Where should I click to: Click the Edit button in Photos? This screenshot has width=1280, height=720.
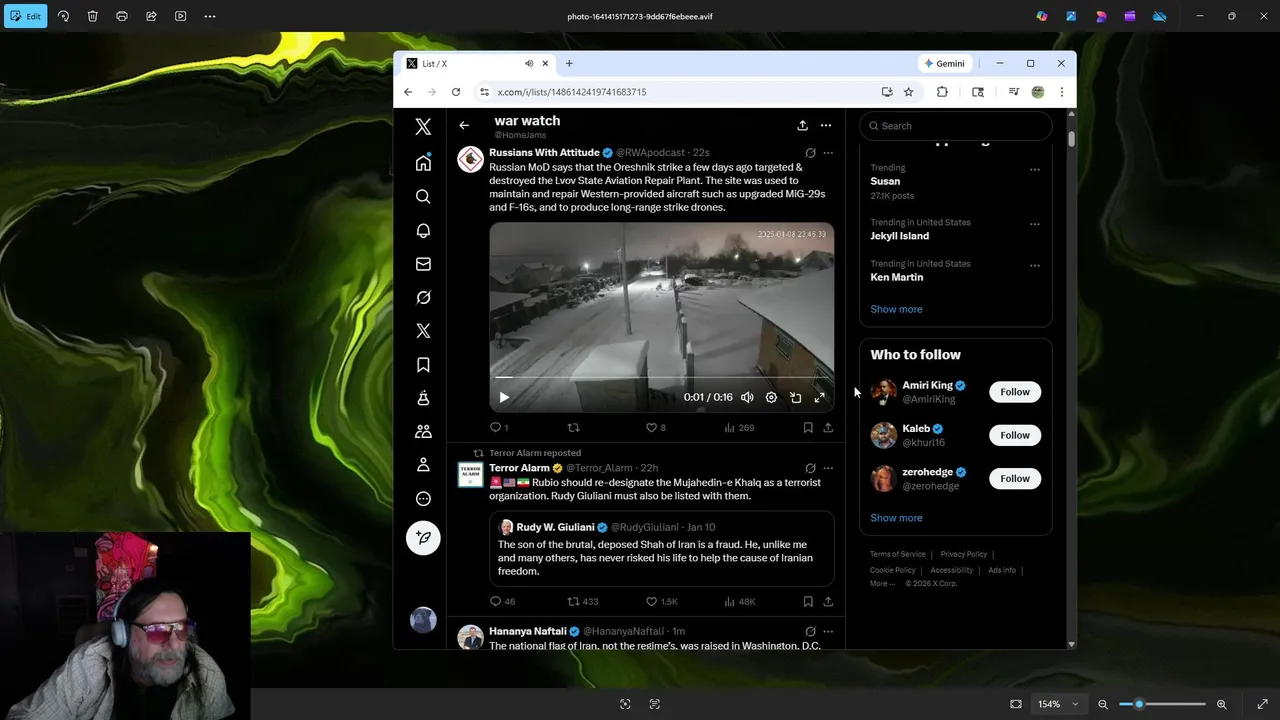tap(25, 16)
